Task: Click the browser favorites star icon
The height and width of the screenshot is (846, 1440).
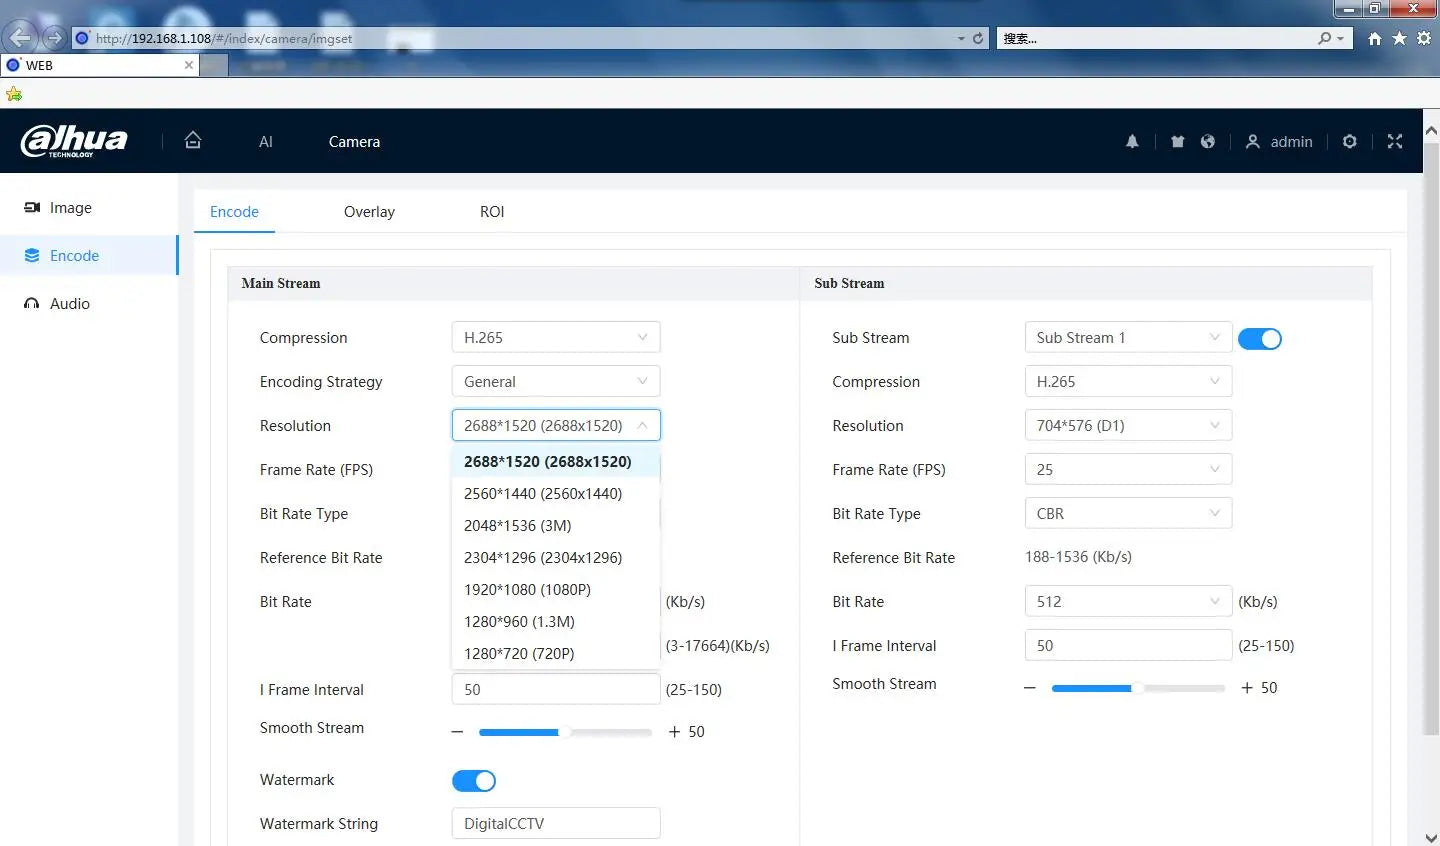Action: [1399, 38]
